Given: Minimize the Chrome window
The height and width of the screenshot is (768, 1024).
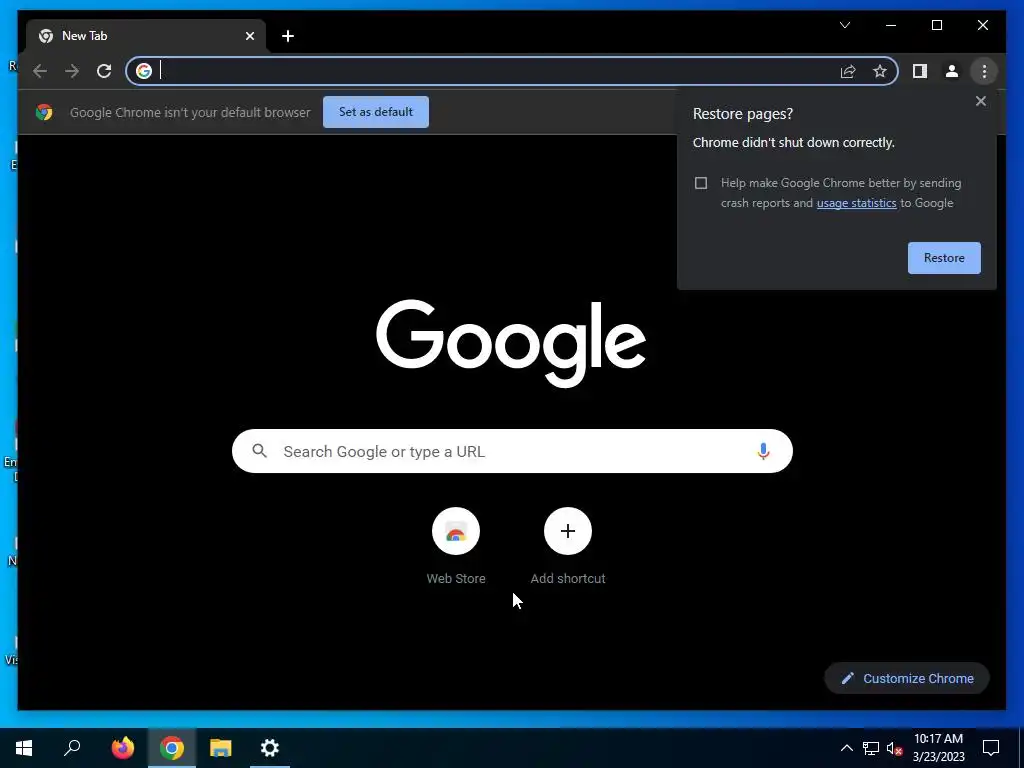Looking at the screenshot, I should point(891,25).
